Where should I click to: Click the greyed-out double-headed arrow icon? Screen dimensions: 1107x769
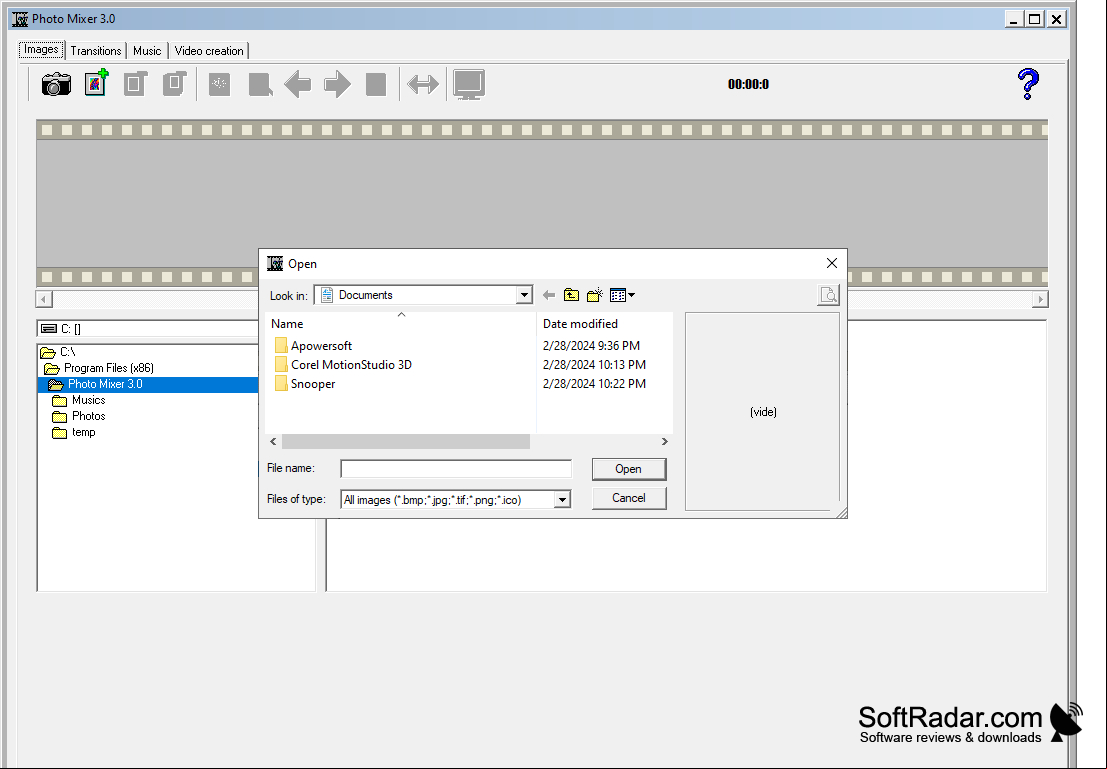[x=423, y=85]
